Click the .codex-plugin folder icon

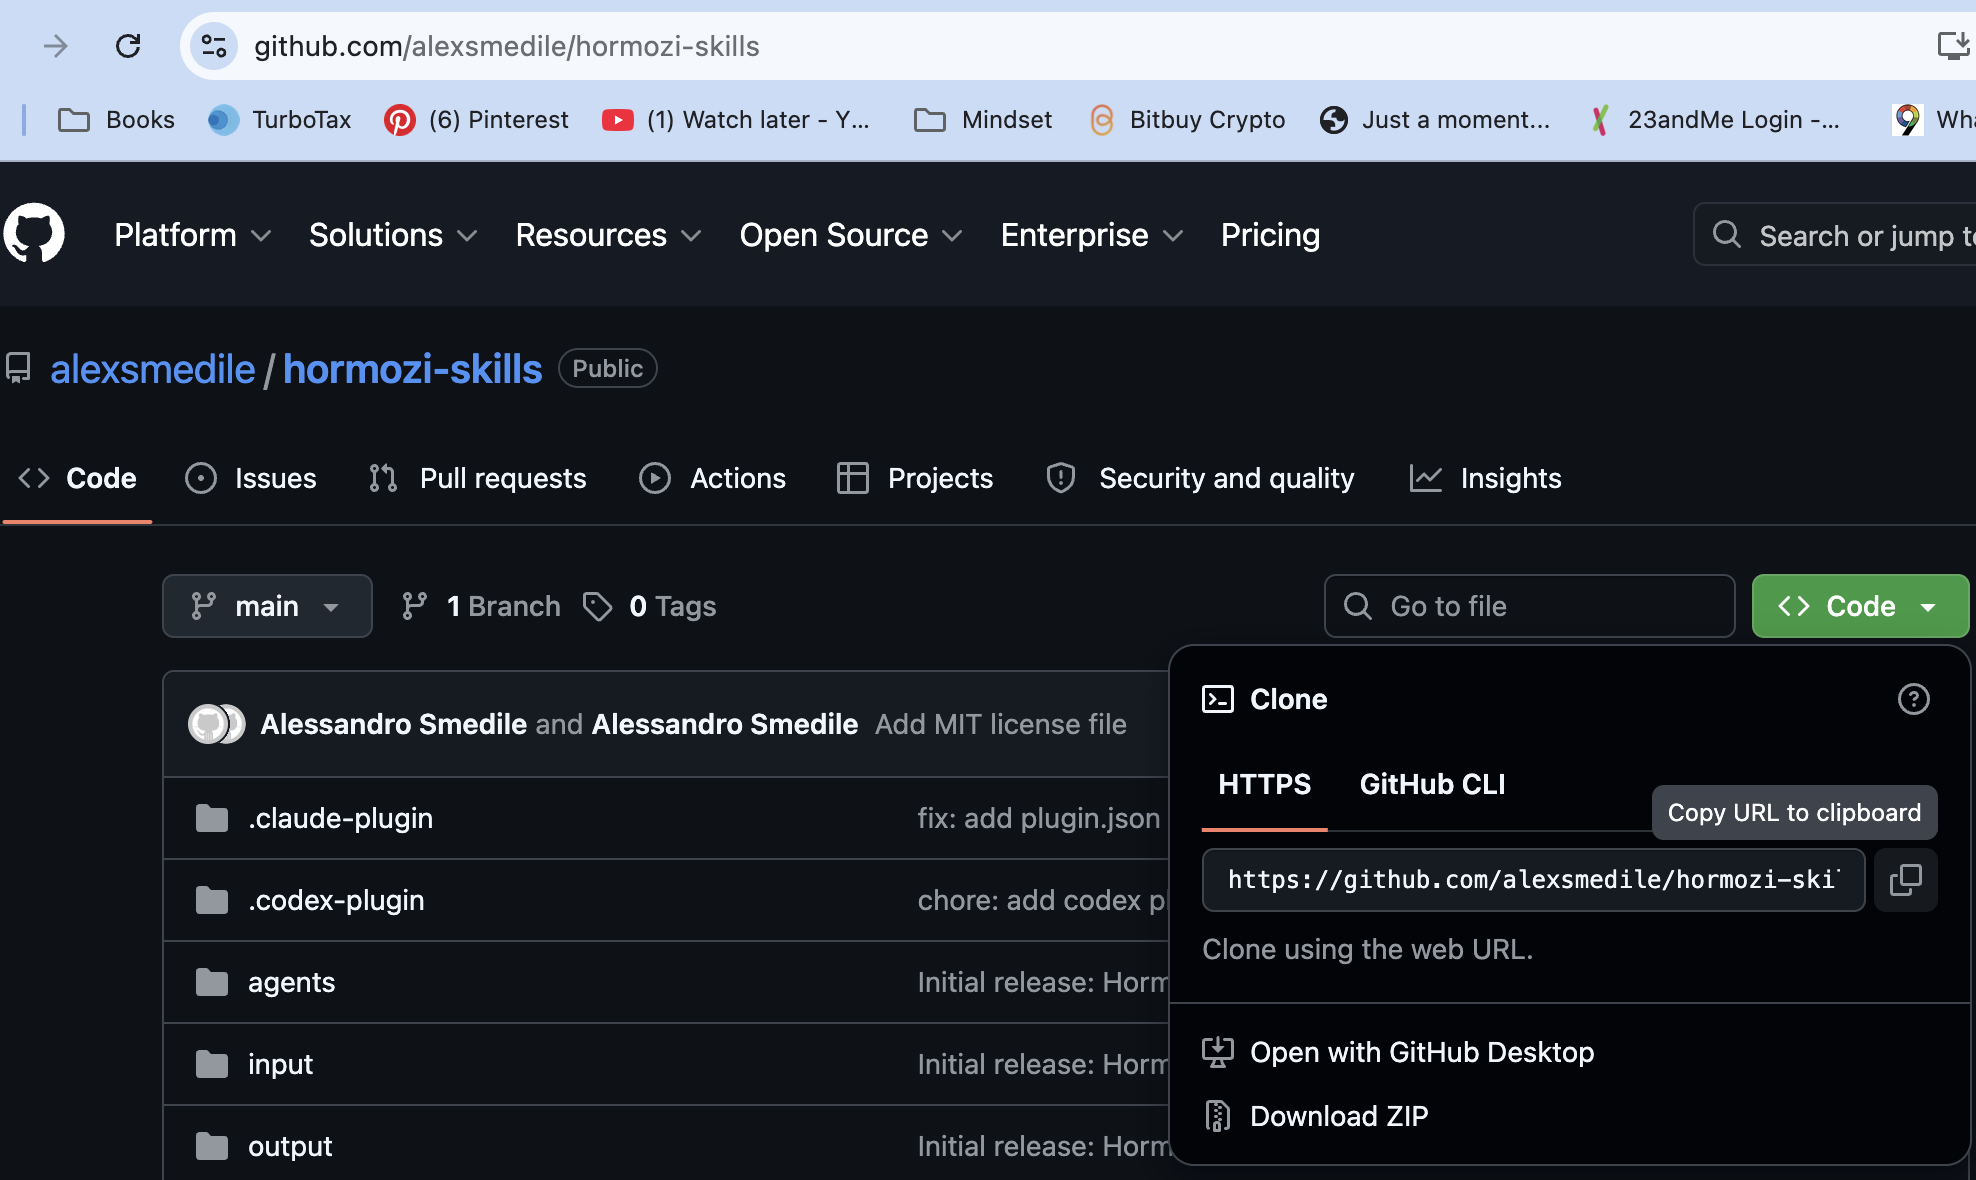212,901
